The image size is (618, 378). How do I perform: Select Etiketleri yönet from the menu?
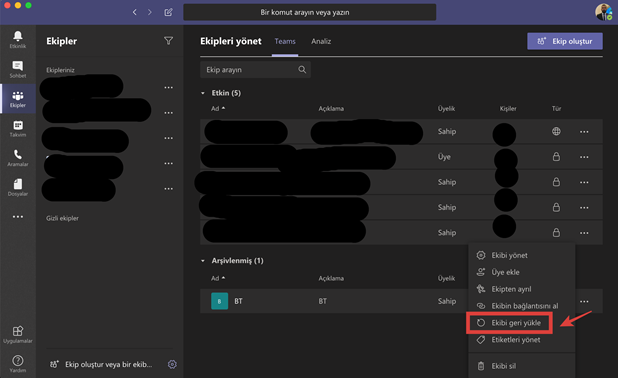coord(516,340)
